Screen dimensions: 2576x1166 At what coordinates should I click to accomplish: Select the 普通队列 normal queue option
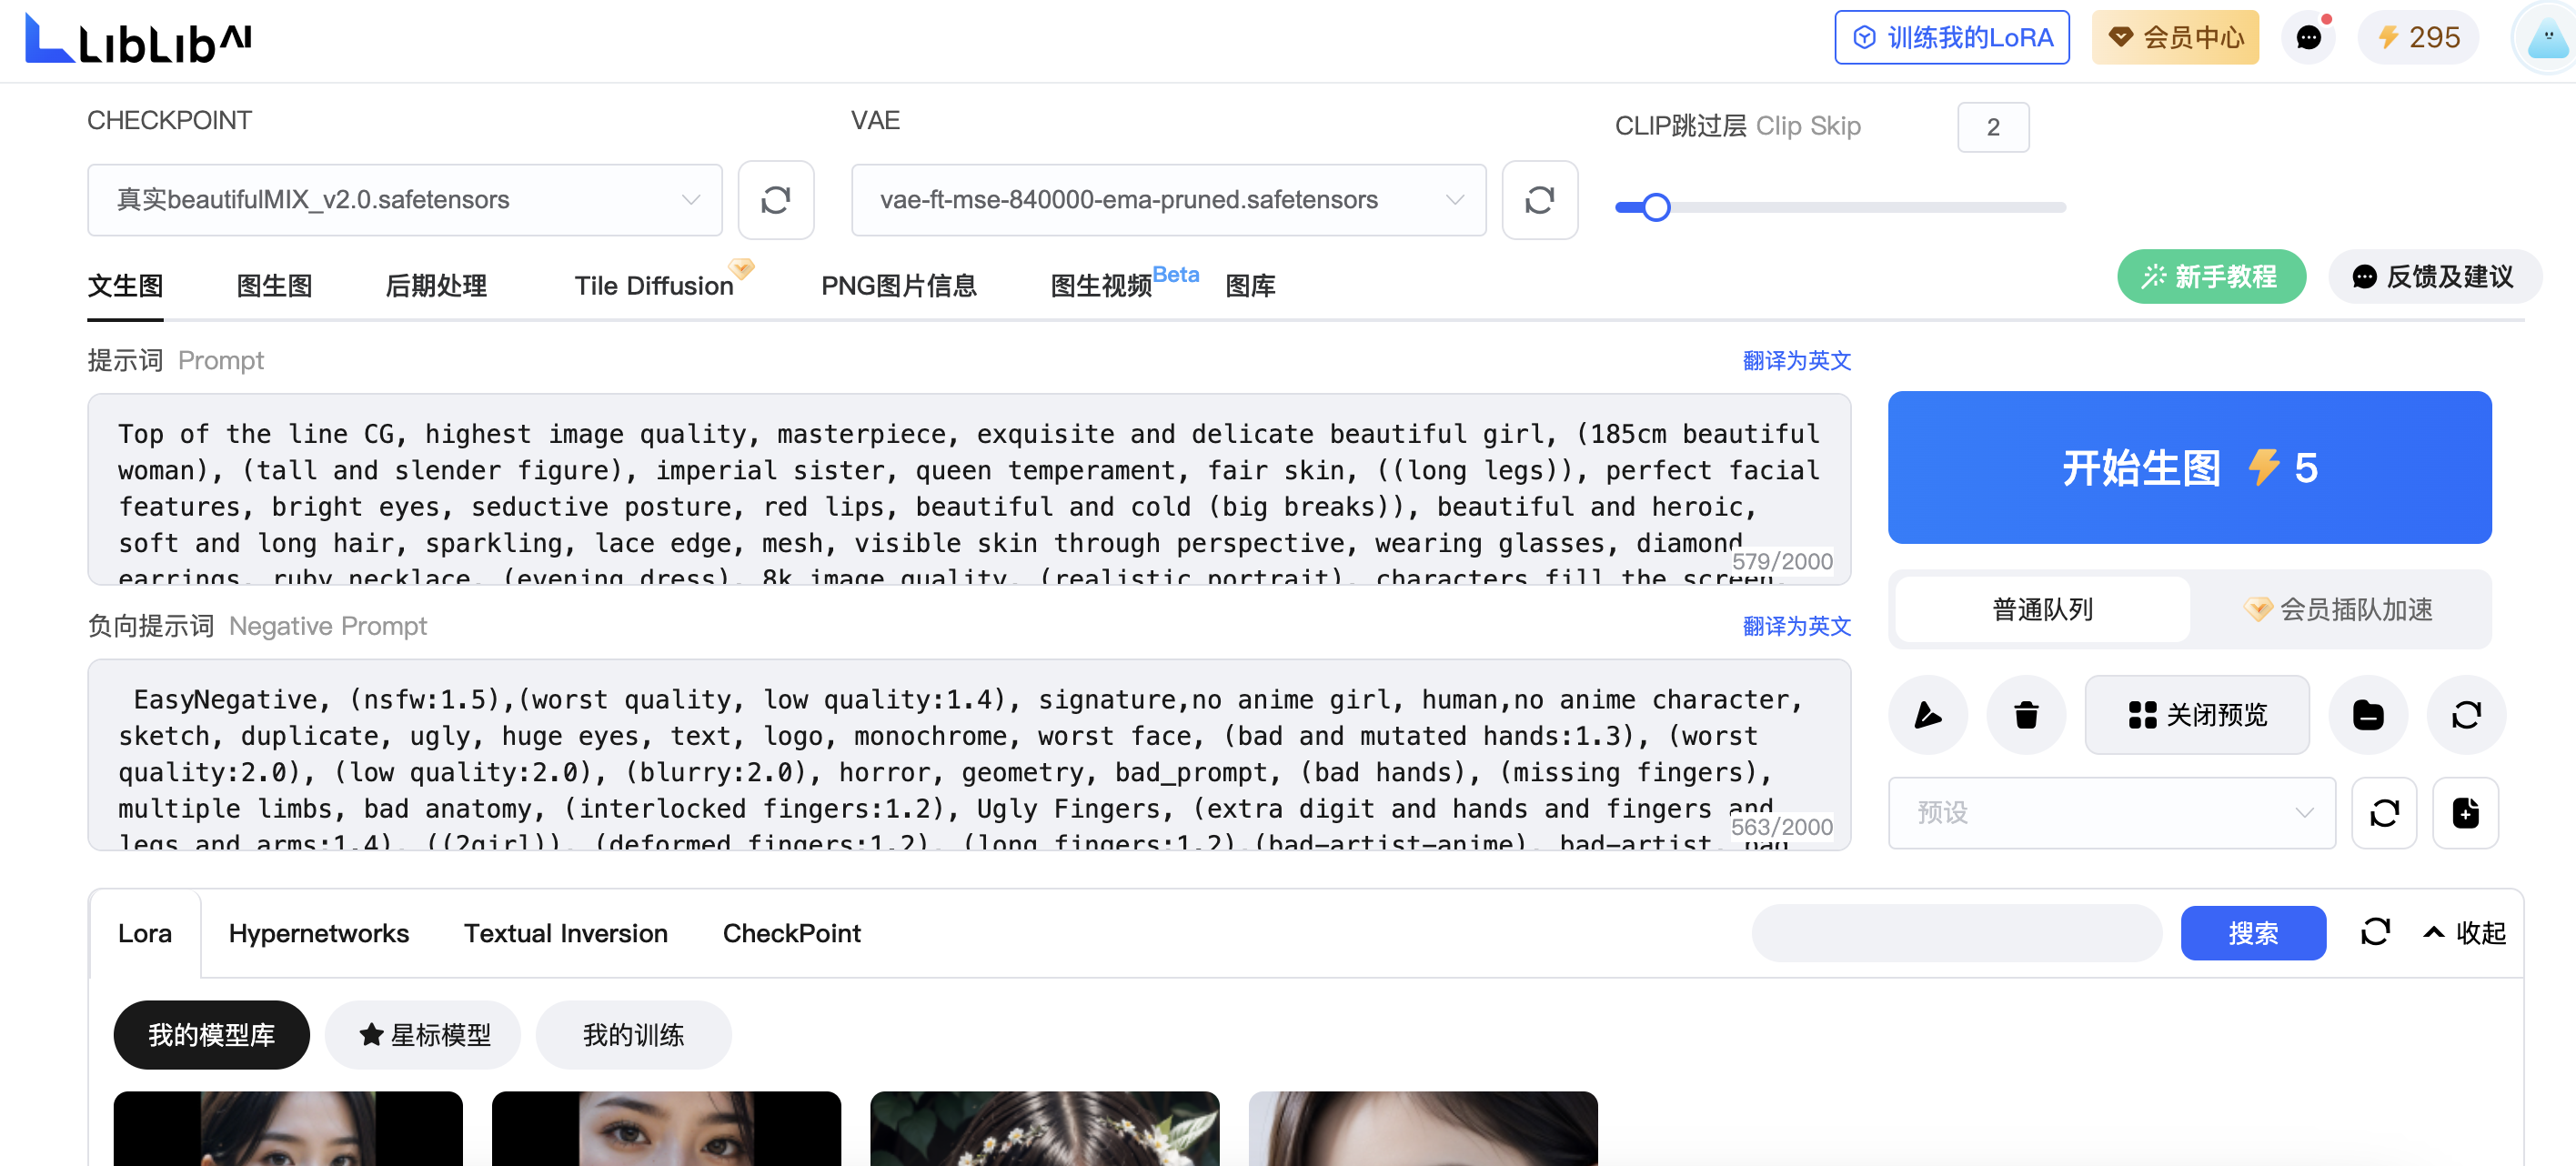pyautogui.click(x=2042, y=609)
